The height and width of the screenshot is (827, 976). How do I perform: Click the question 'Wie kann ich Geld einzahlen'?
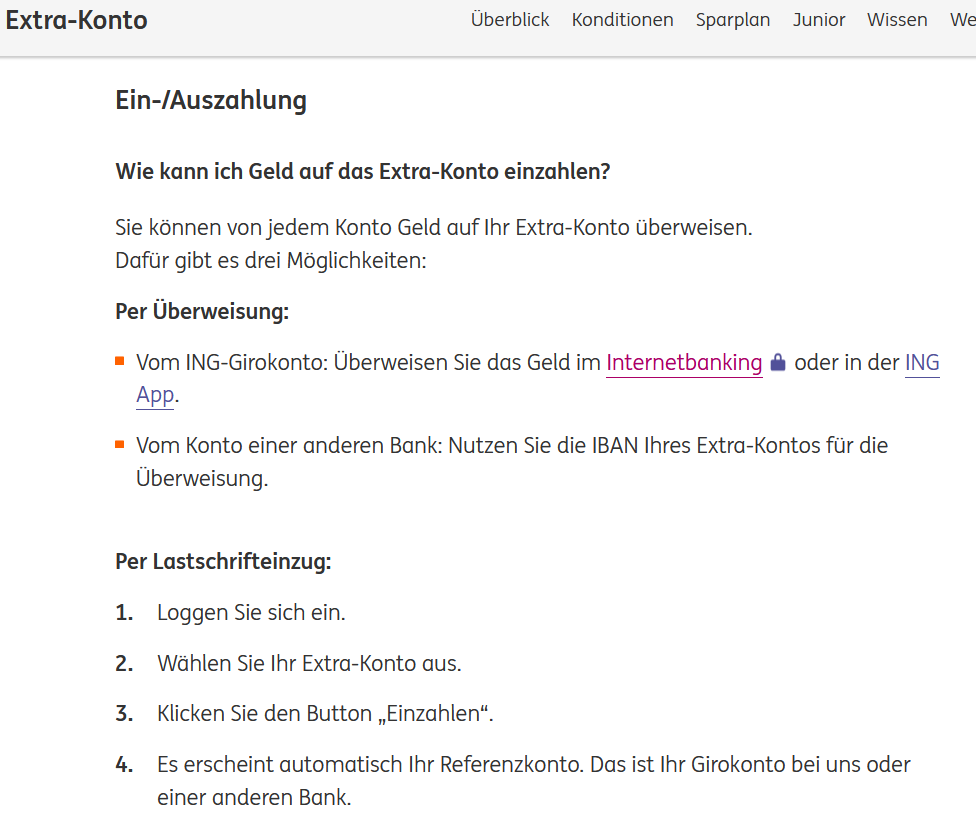coord(362,171)
